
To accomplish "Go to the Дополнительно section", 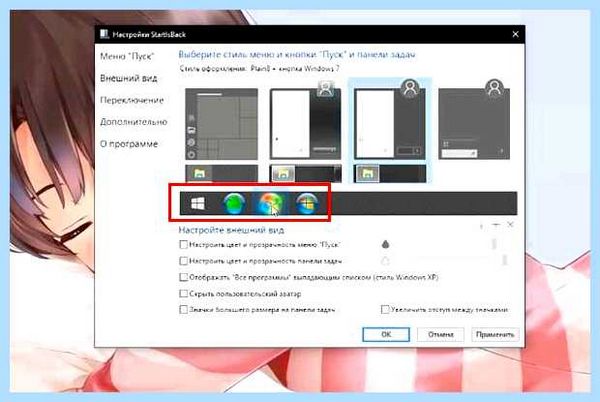I will (x=134, y=122).
